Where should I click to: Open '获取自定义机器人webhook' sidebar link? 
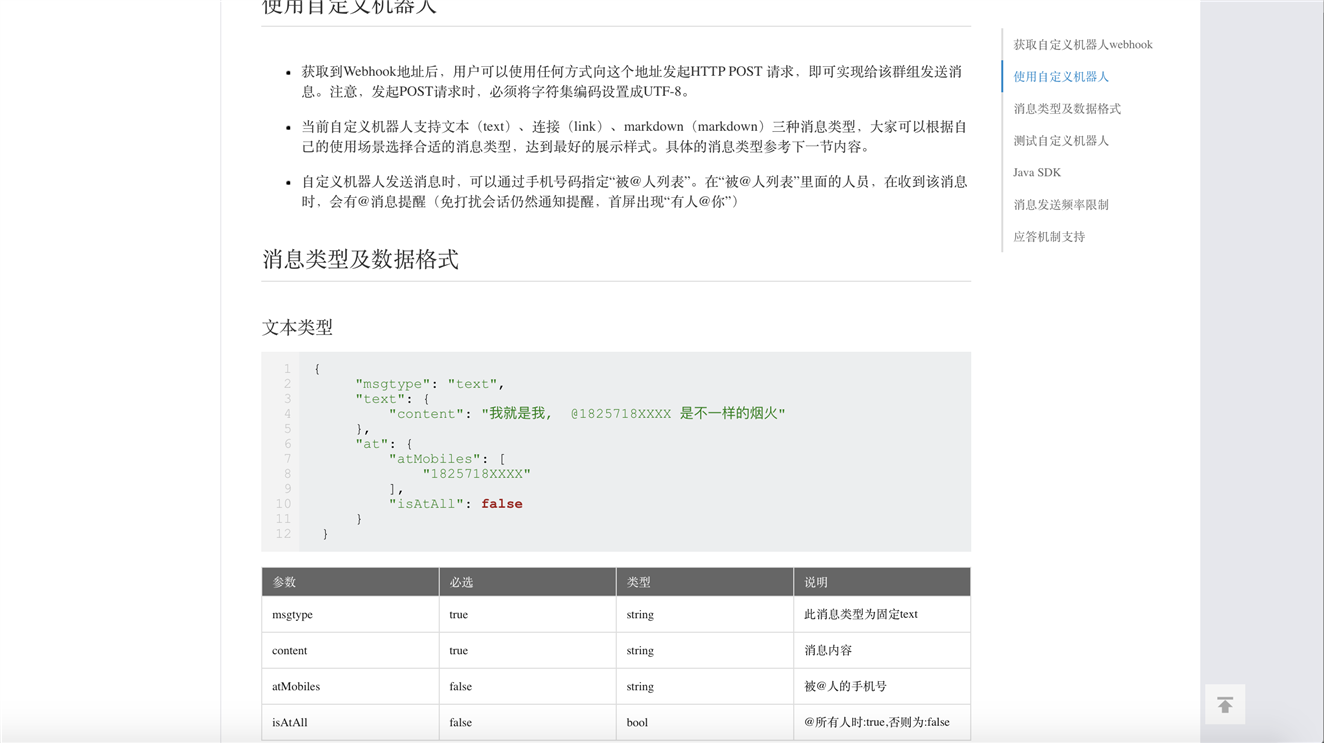[x=1083, y=45]
